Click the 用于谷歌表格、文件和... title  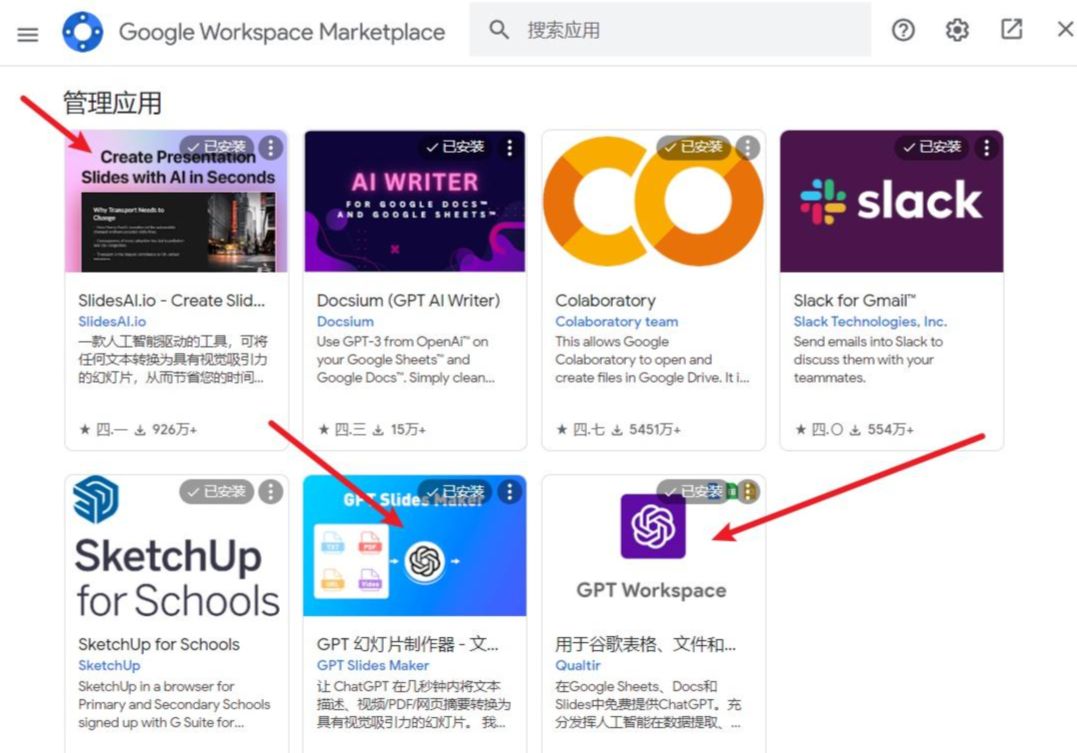tap(646, 644)
